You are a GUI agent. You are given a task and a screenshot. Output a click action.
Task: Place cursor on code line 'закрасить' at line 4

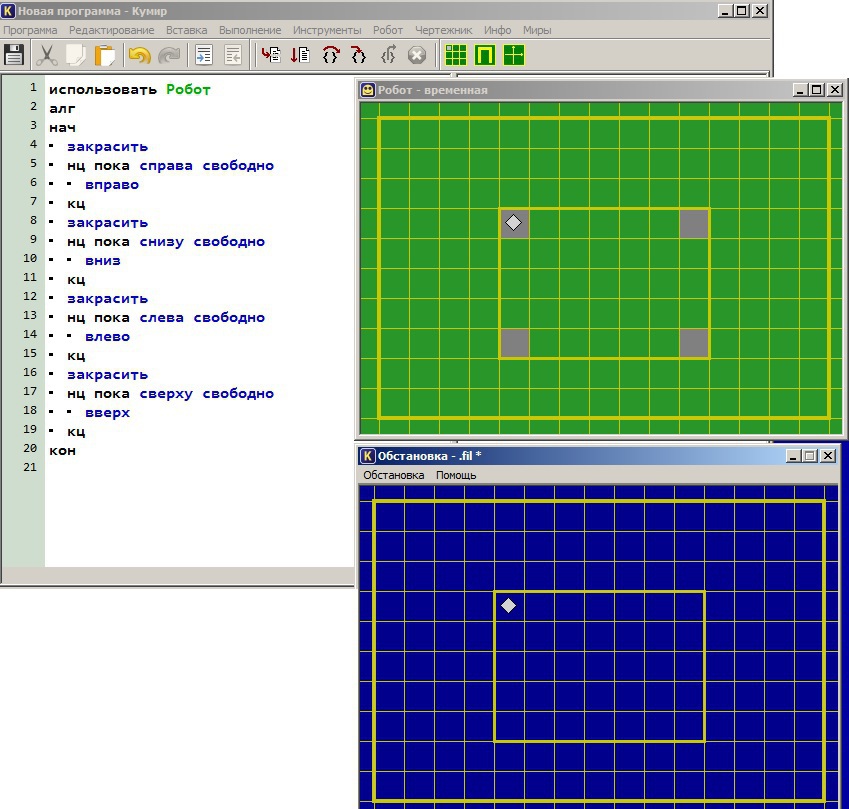[107, 146]
